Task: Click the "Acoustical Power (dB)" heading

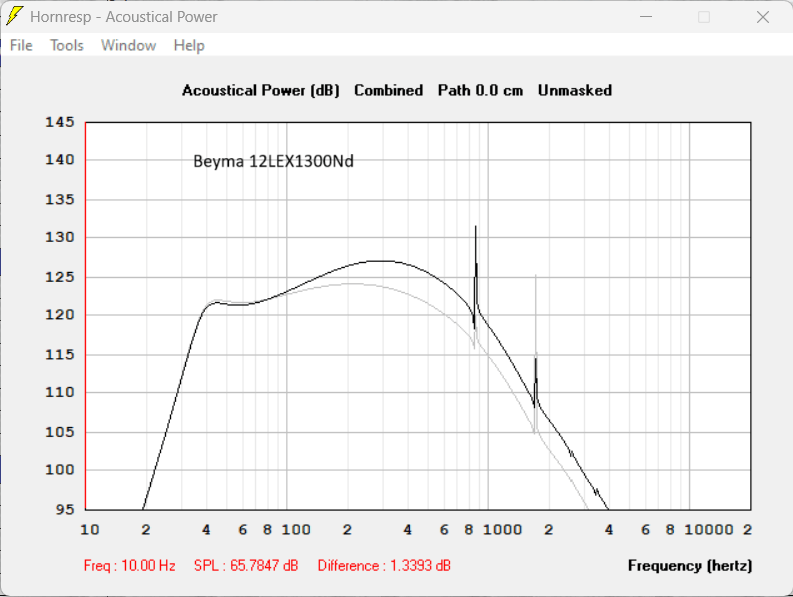Action: pos(261,91)
